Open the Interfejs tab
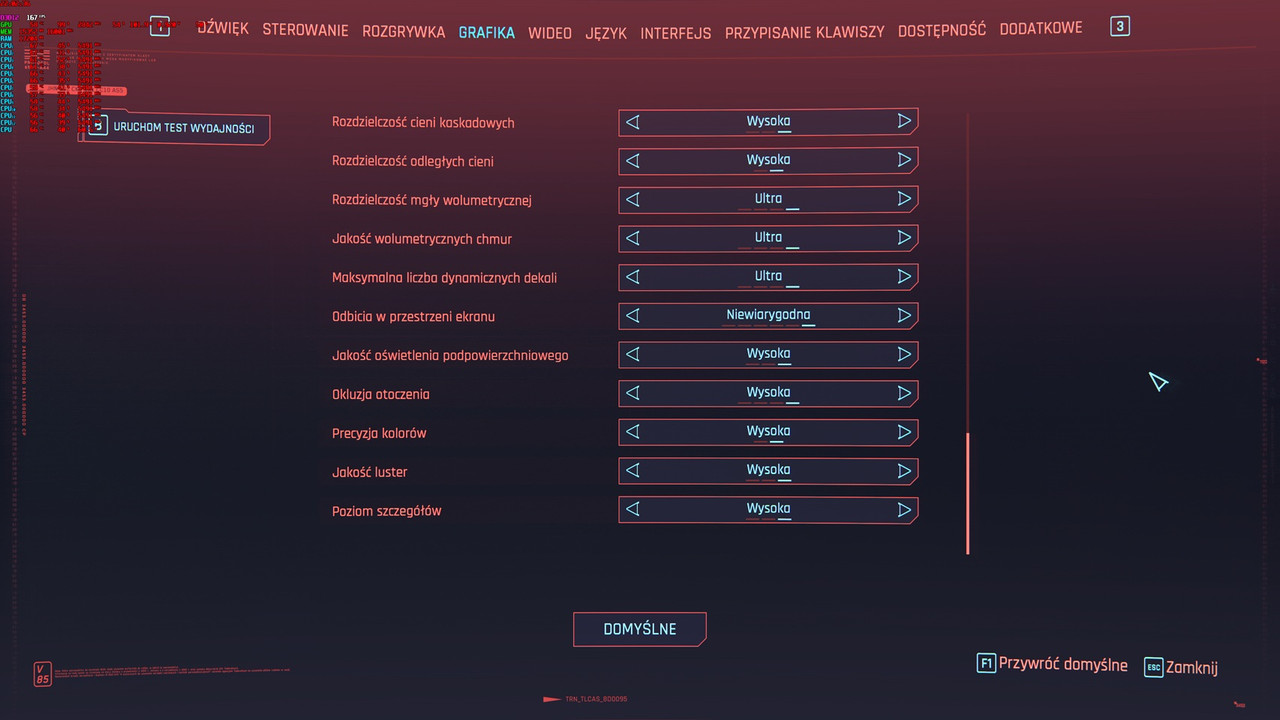 [x=676, y=33]
